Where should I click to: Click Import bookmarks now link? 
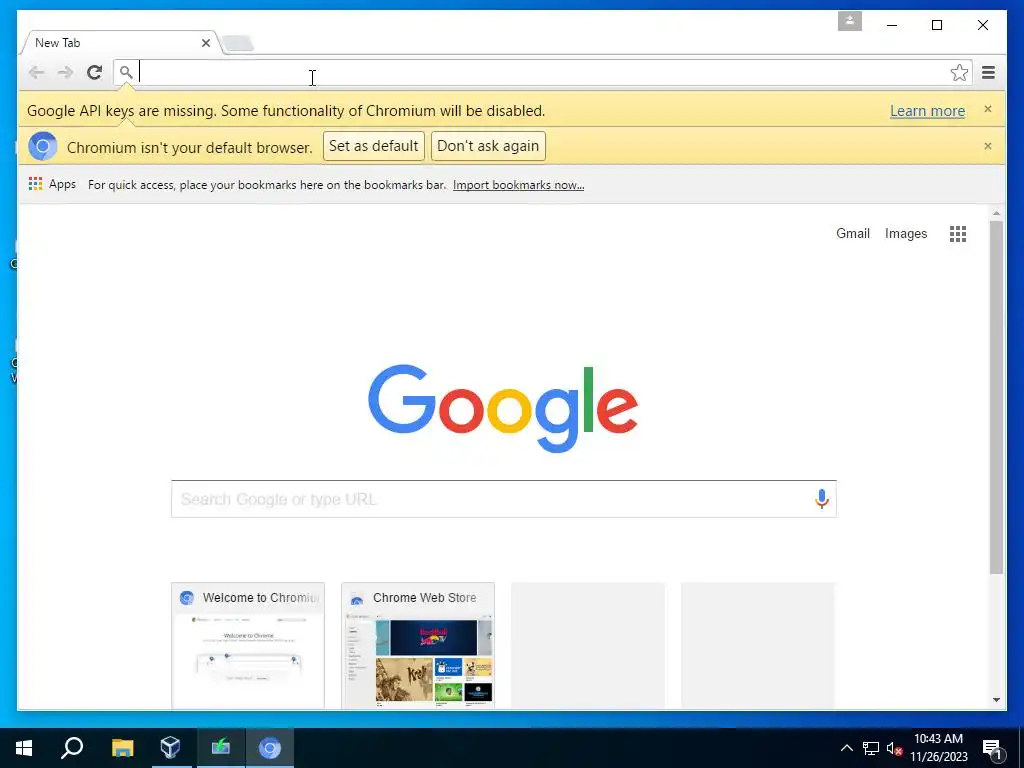coord(519,185)
